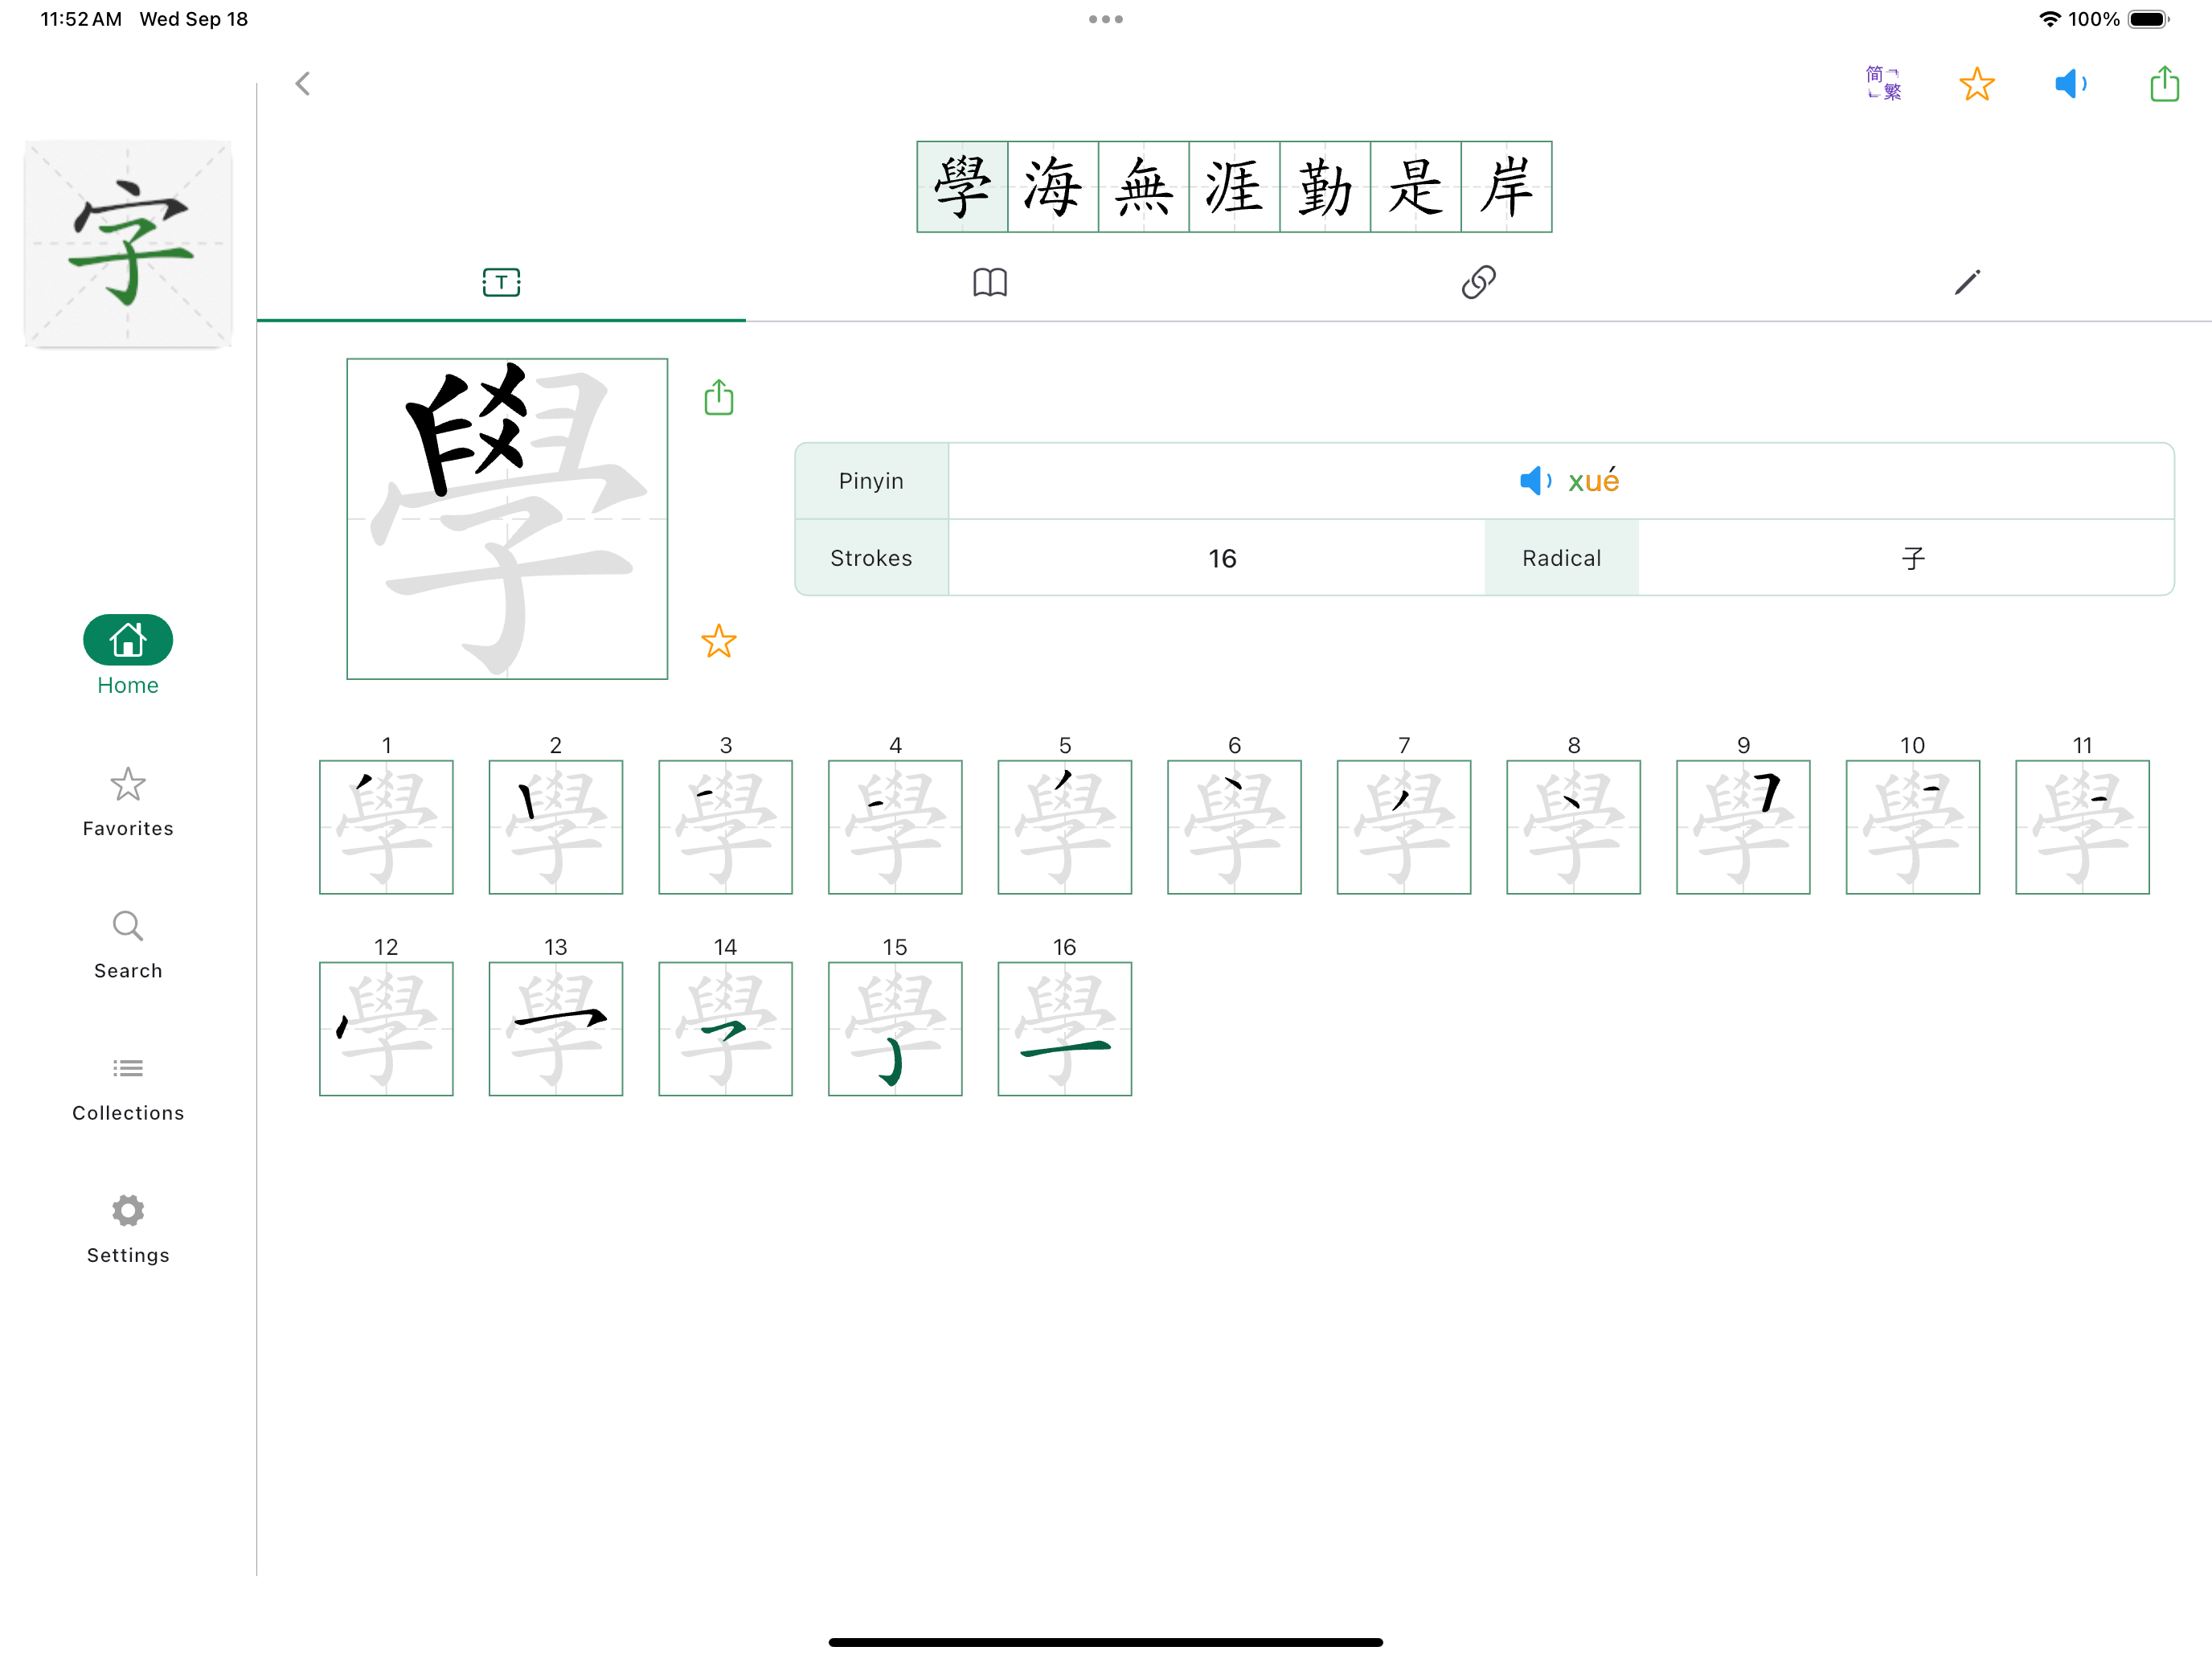Screen dimensions: 2212x1659
Task: Favorite the character 學 with star
Action: point(719,641)
